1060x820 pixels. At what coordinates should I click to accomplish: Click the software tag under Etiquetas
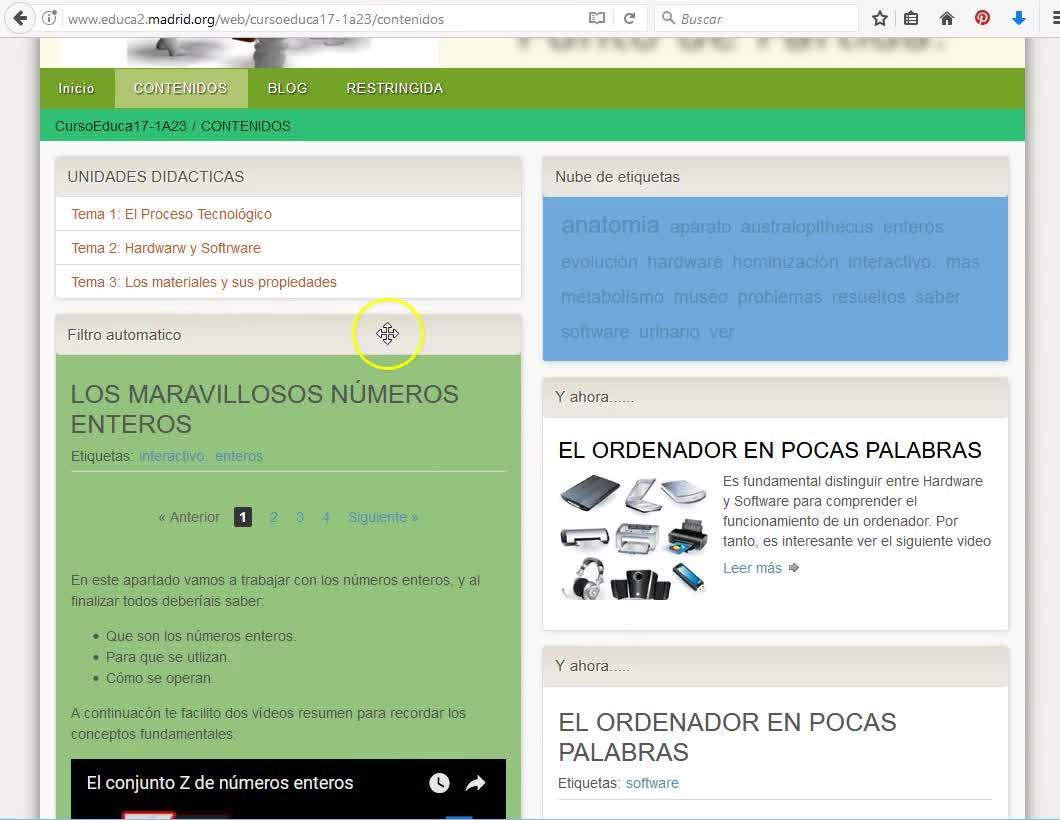pos(652,783)
